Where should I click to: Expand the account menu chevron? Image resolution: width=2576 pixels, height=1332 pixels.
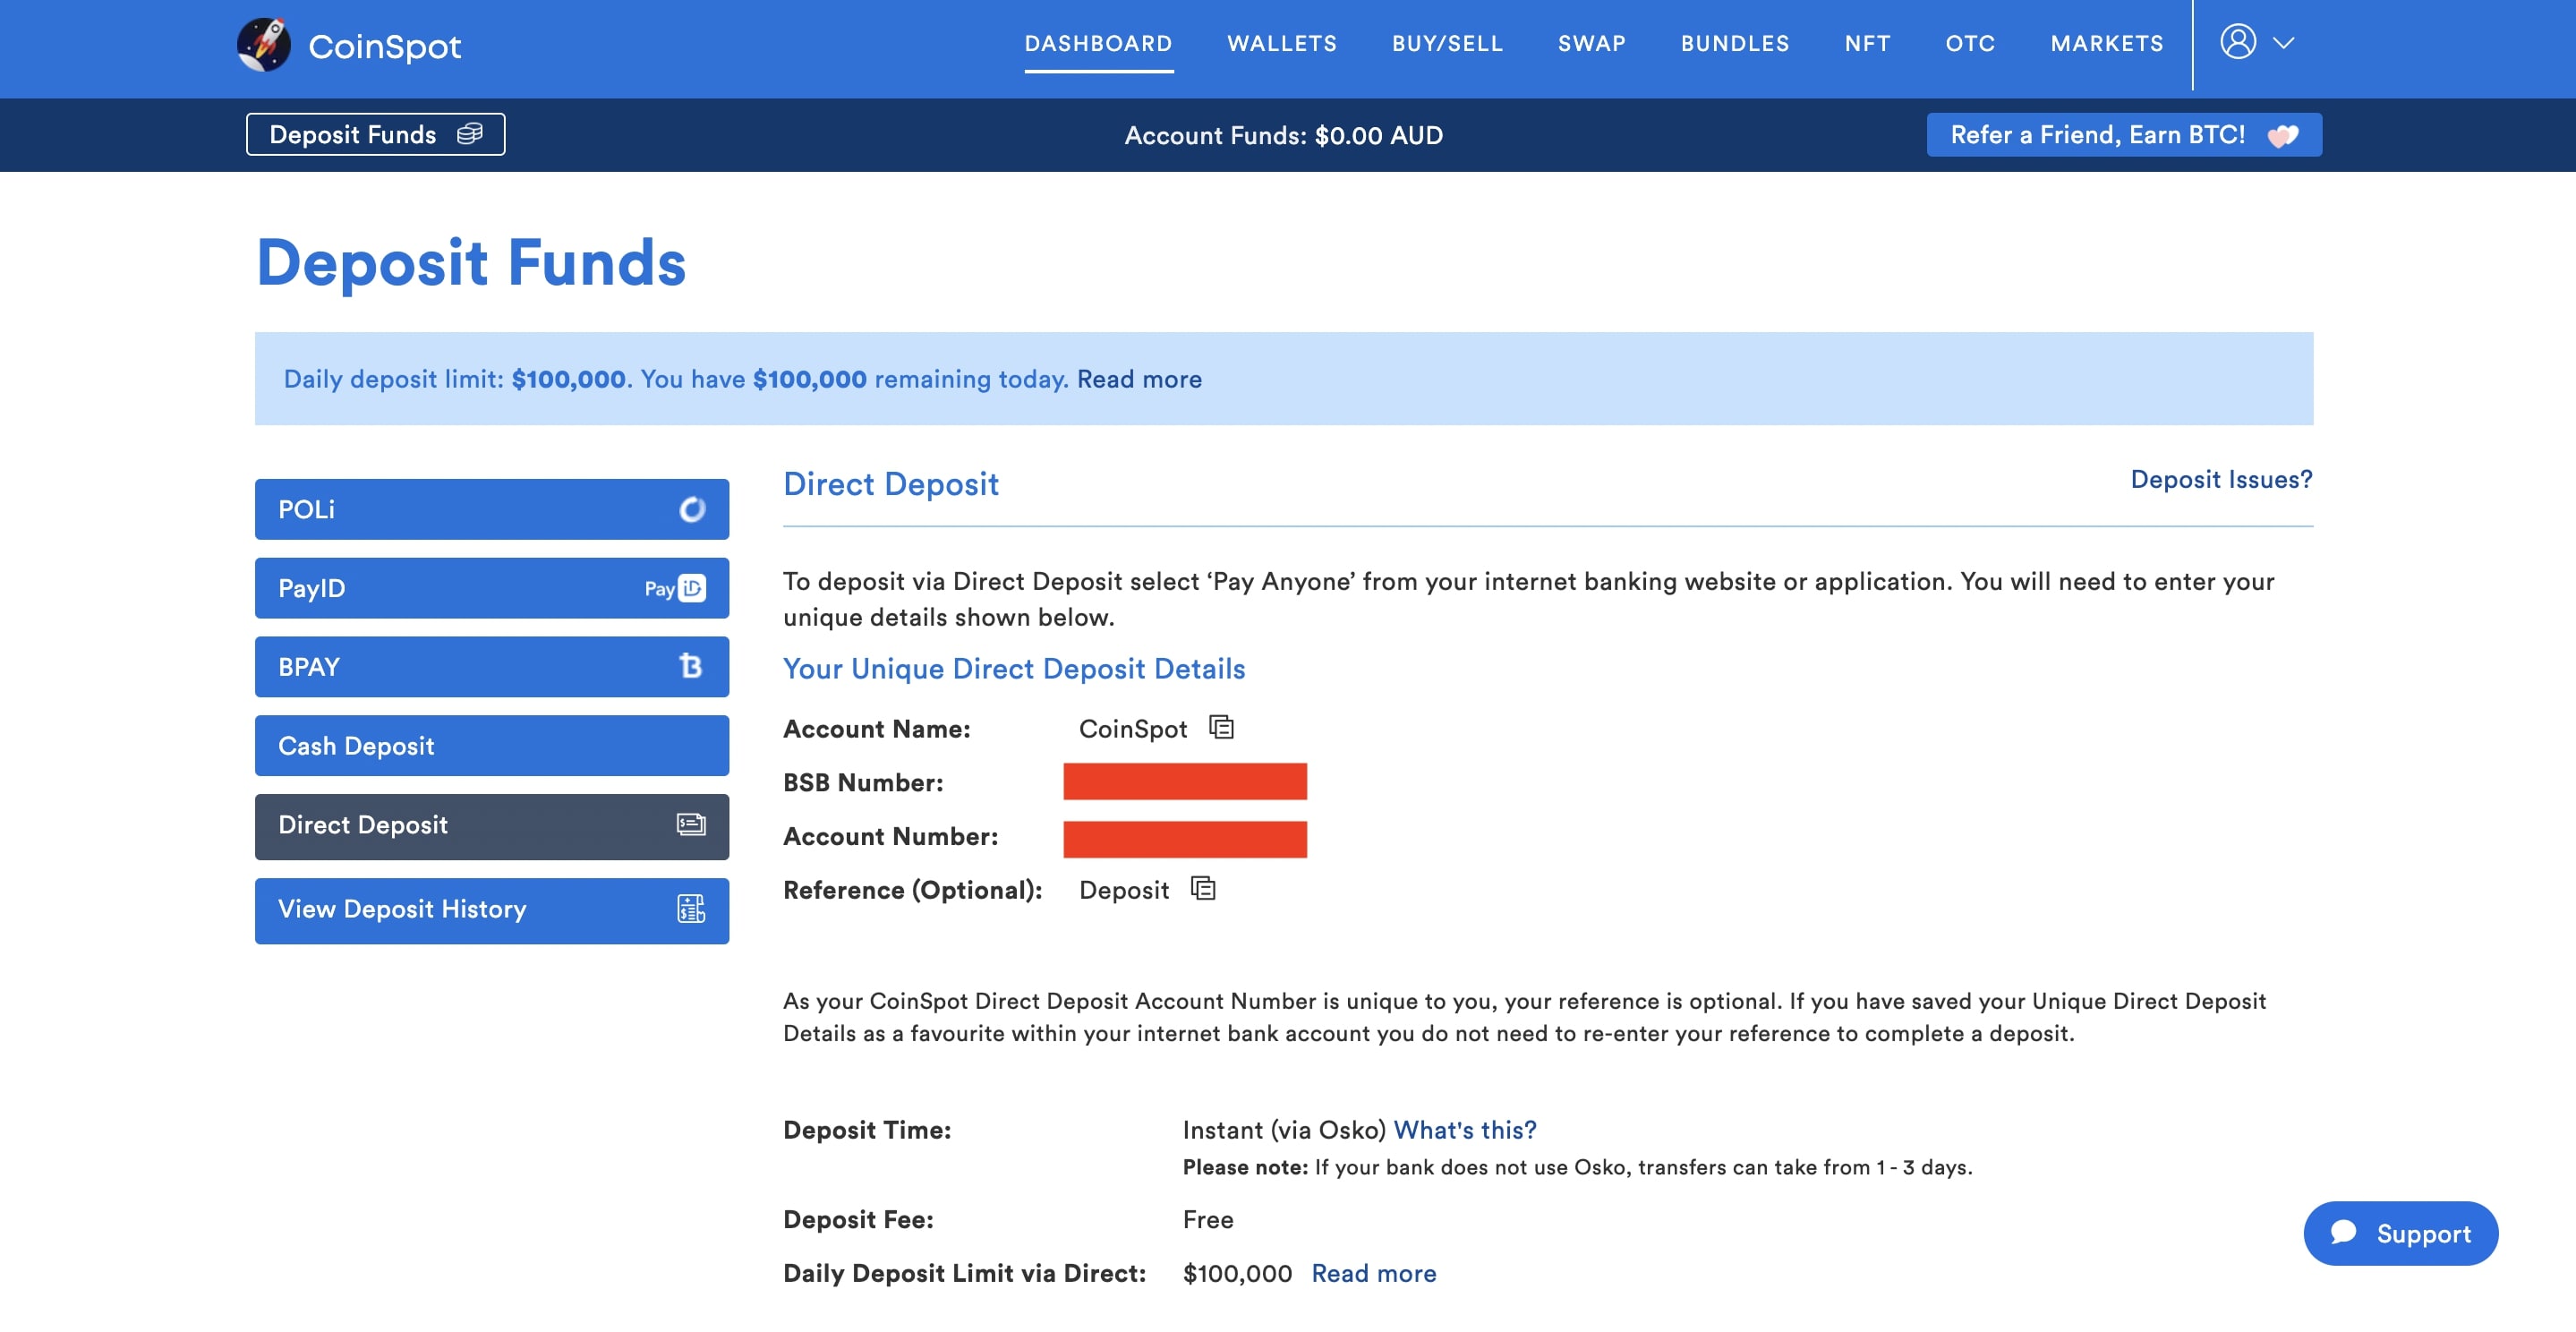pyautogui.click(x=2283, y=43)
